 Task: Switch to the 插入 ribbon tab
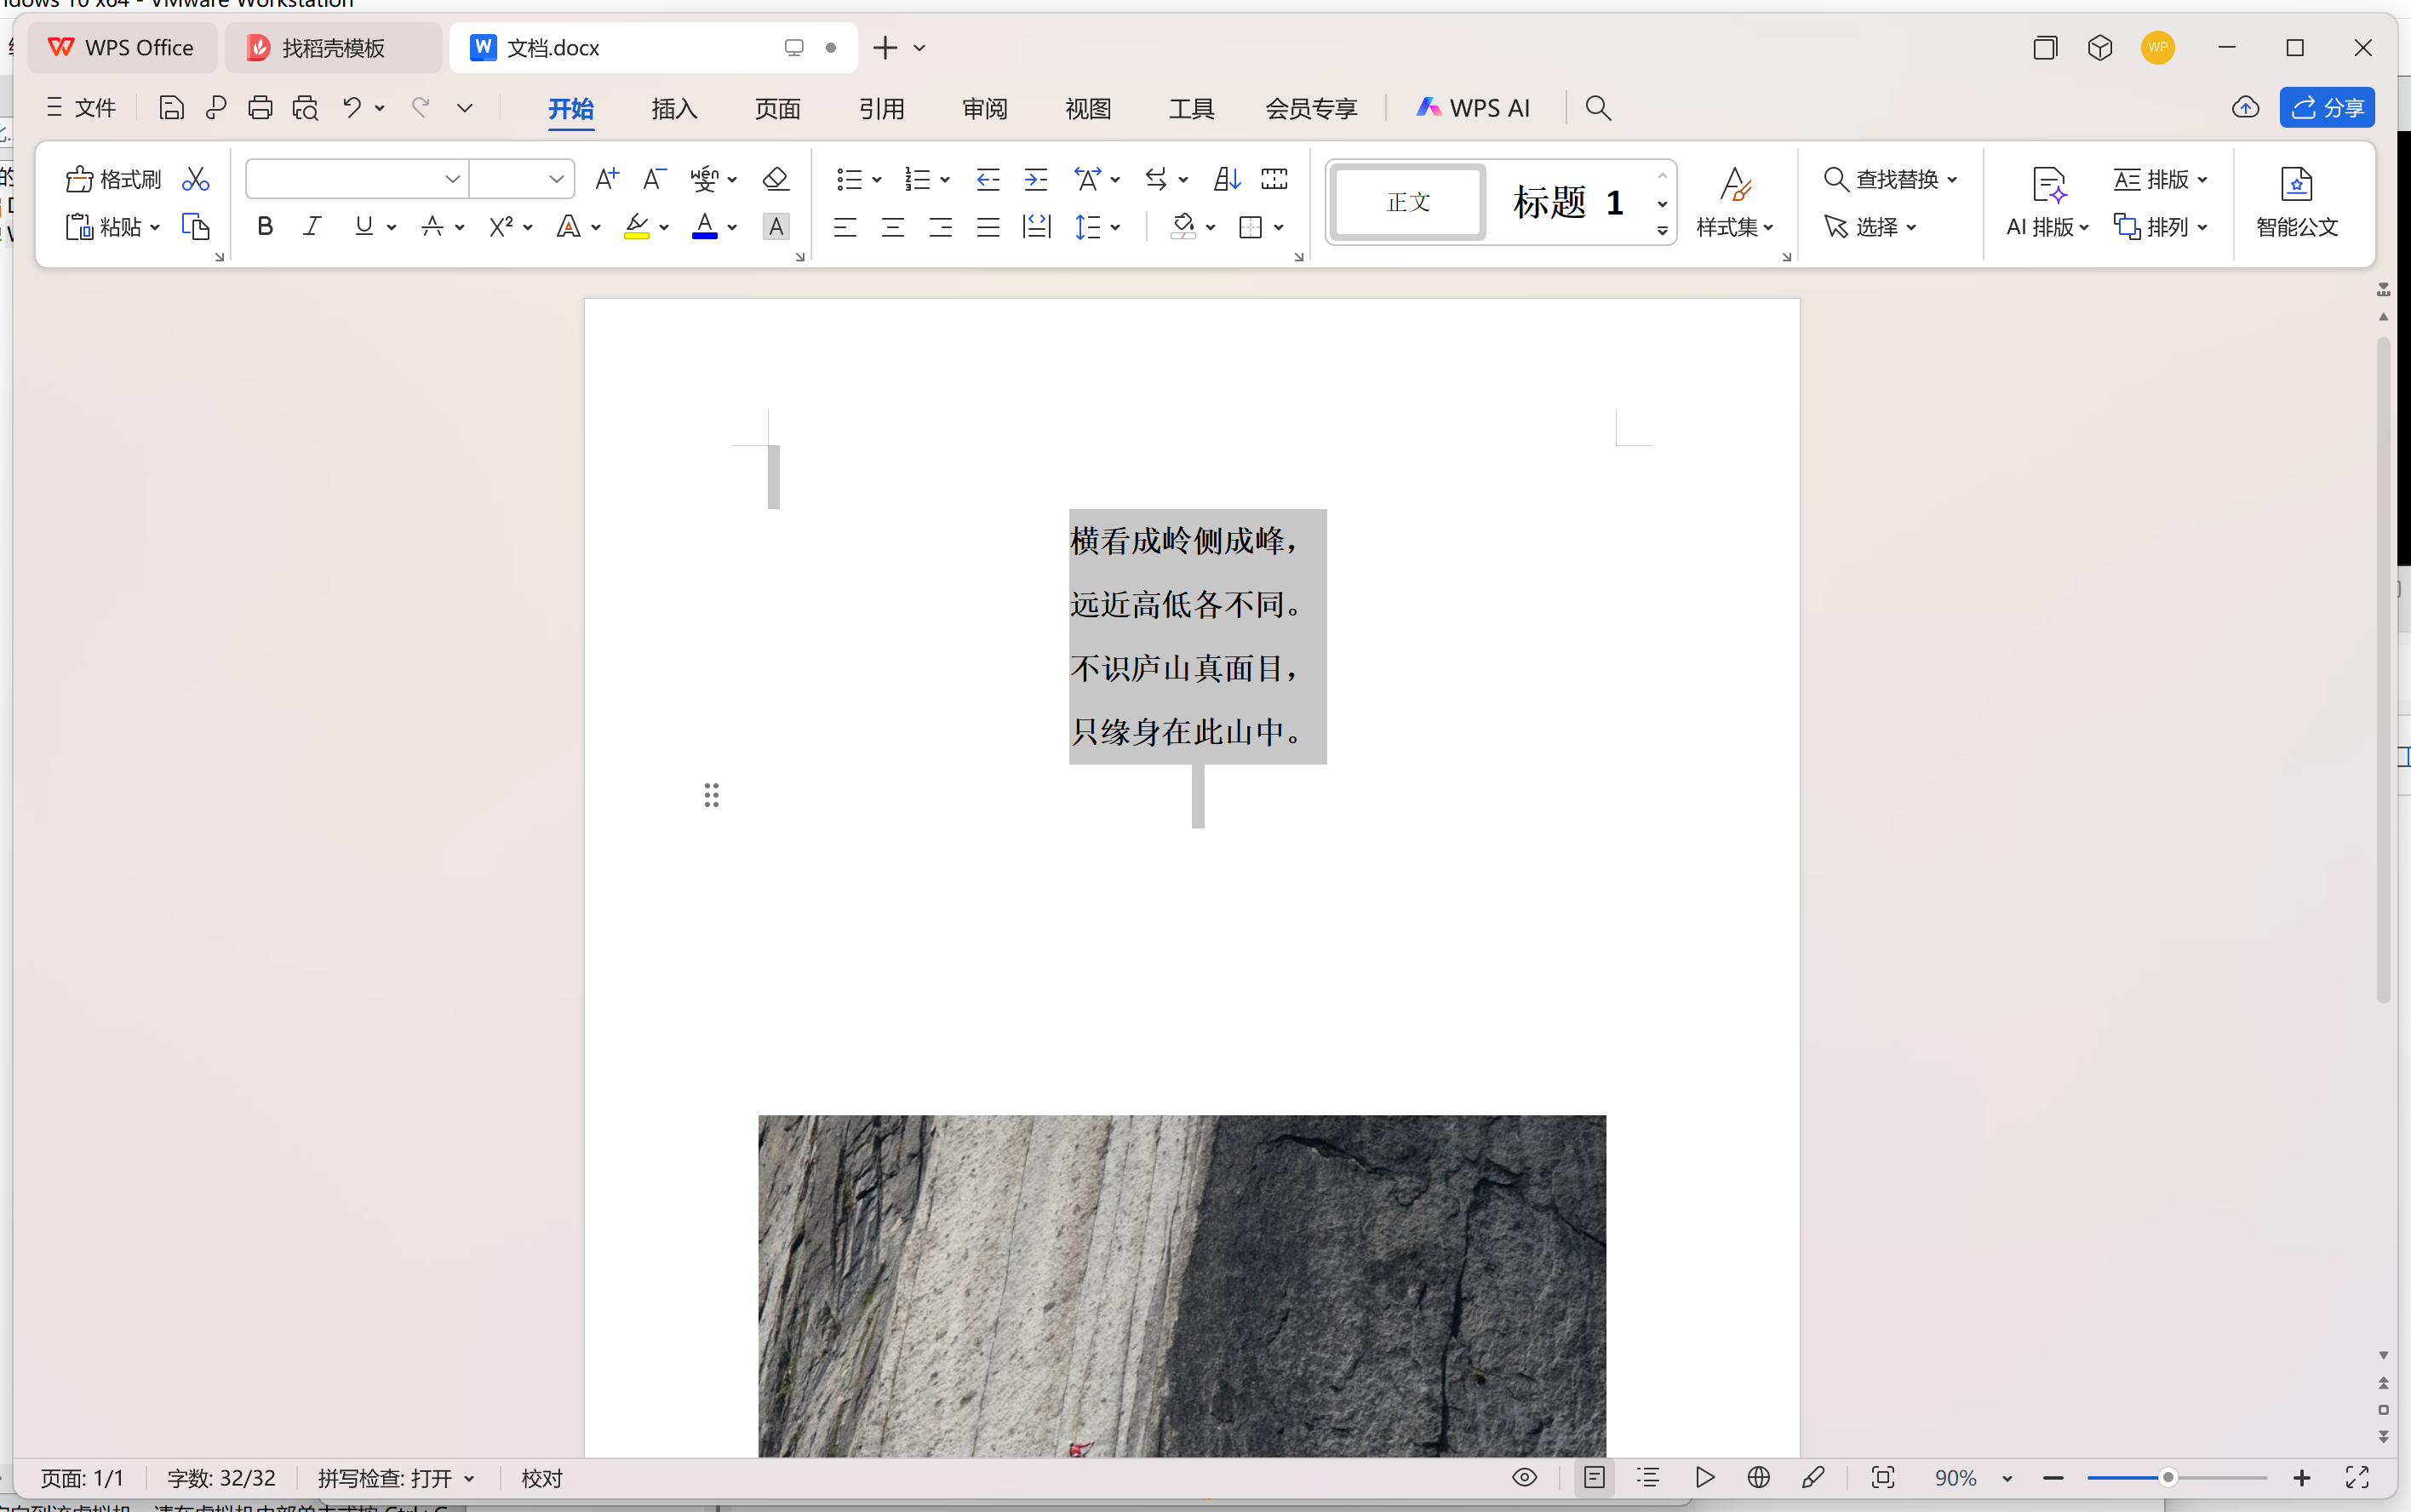click(674, 108)
